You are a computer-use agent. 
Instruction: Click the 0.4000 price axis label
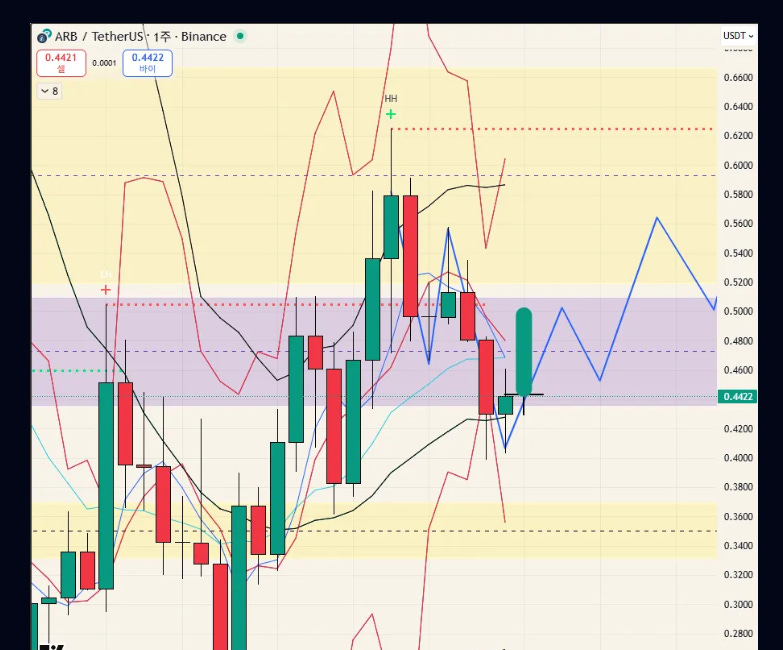(x=738, y=458)
